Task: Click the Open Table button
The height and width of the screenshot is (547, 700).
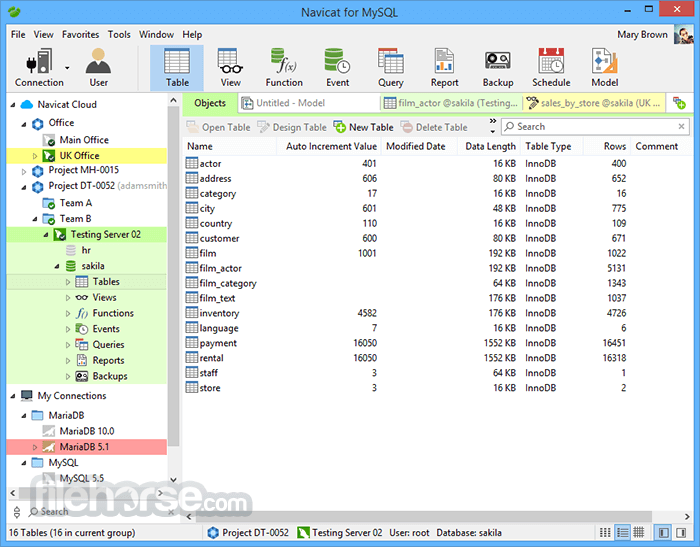Action: [x=218, y=127]
